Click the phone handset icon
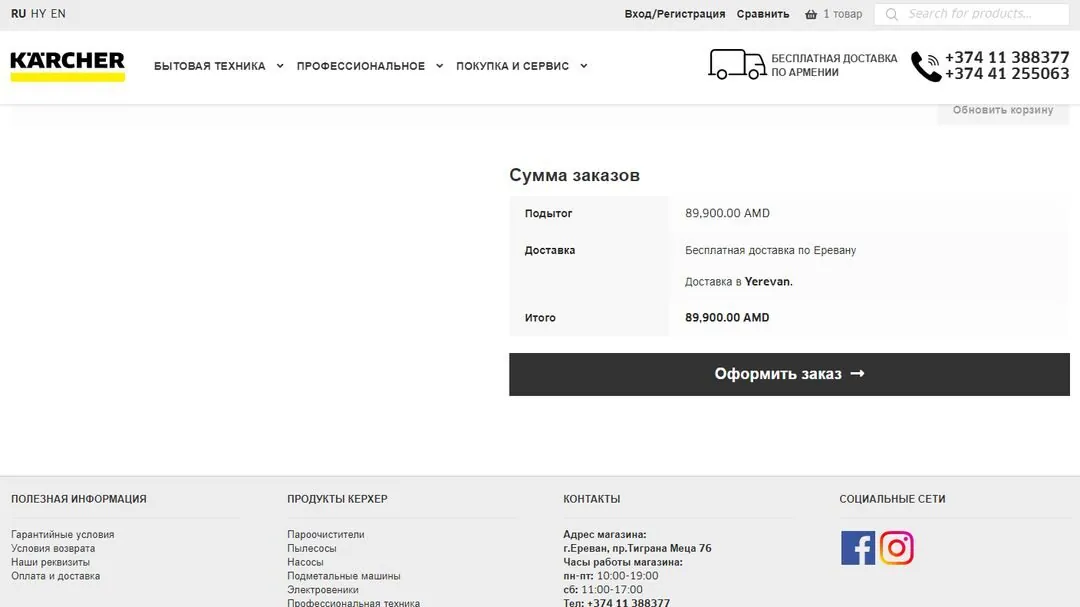 tap(926, 66)
